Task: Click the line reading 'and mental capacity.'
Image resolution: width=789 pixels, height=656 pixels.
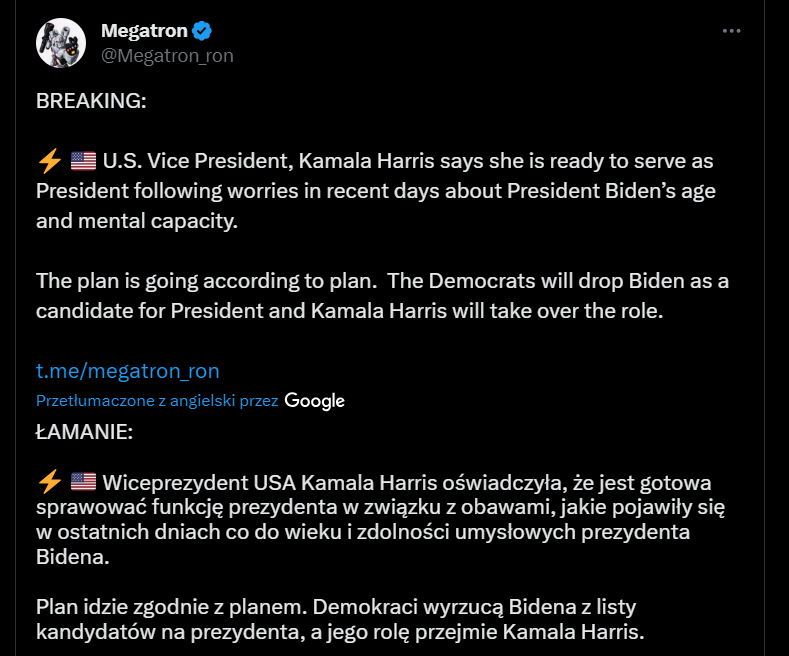Action: coord(137,221)
